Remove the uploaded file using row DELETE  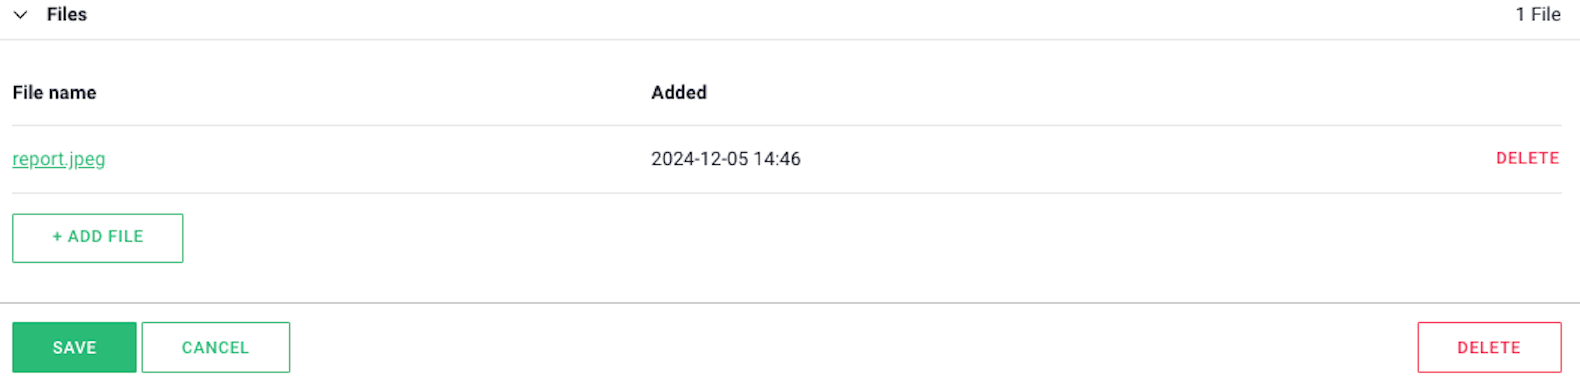(x=1527, y=158)
